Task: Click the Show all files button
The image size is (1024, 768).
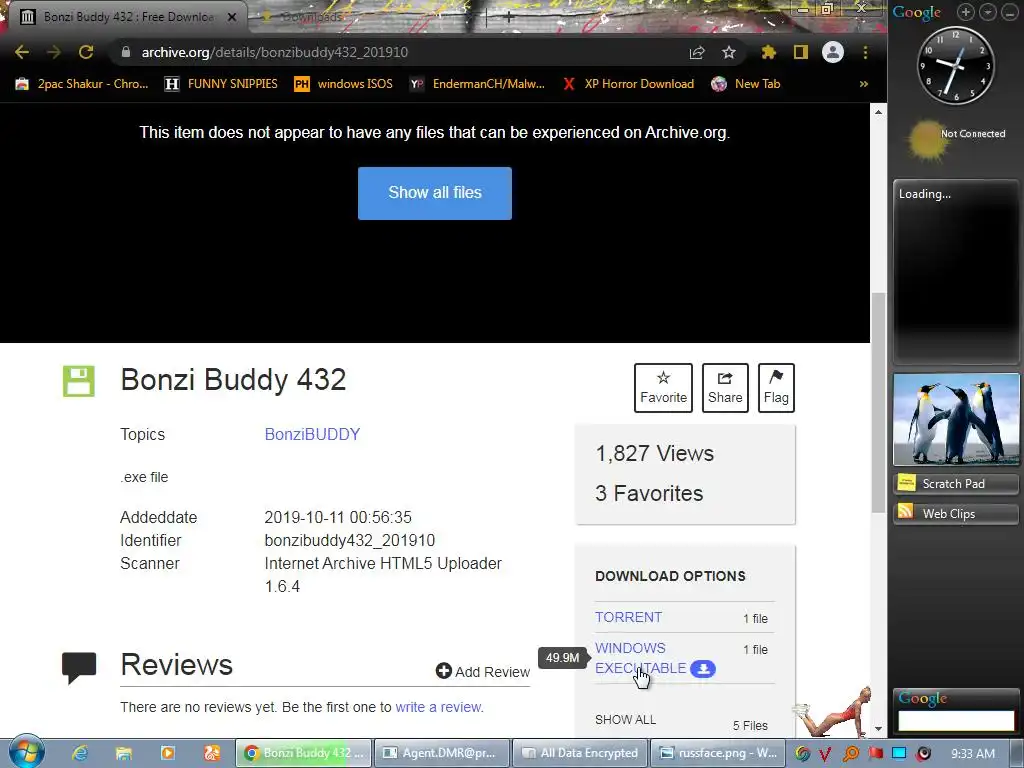Action: [435, 193]
